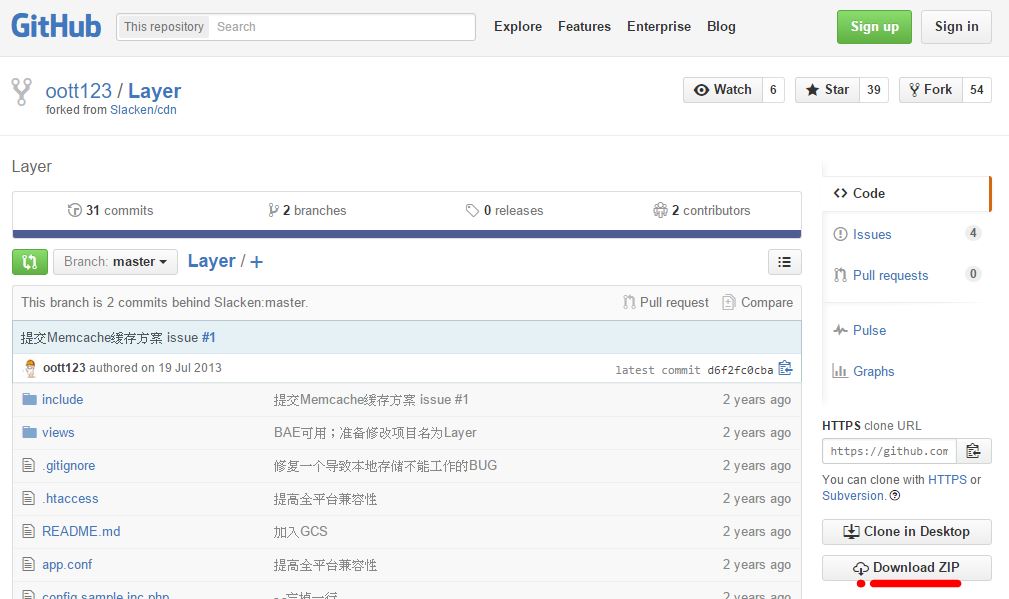Screen dimensions: 1009x599
Task: Click the green Sign up button
Action: click(x=875, y=27)
